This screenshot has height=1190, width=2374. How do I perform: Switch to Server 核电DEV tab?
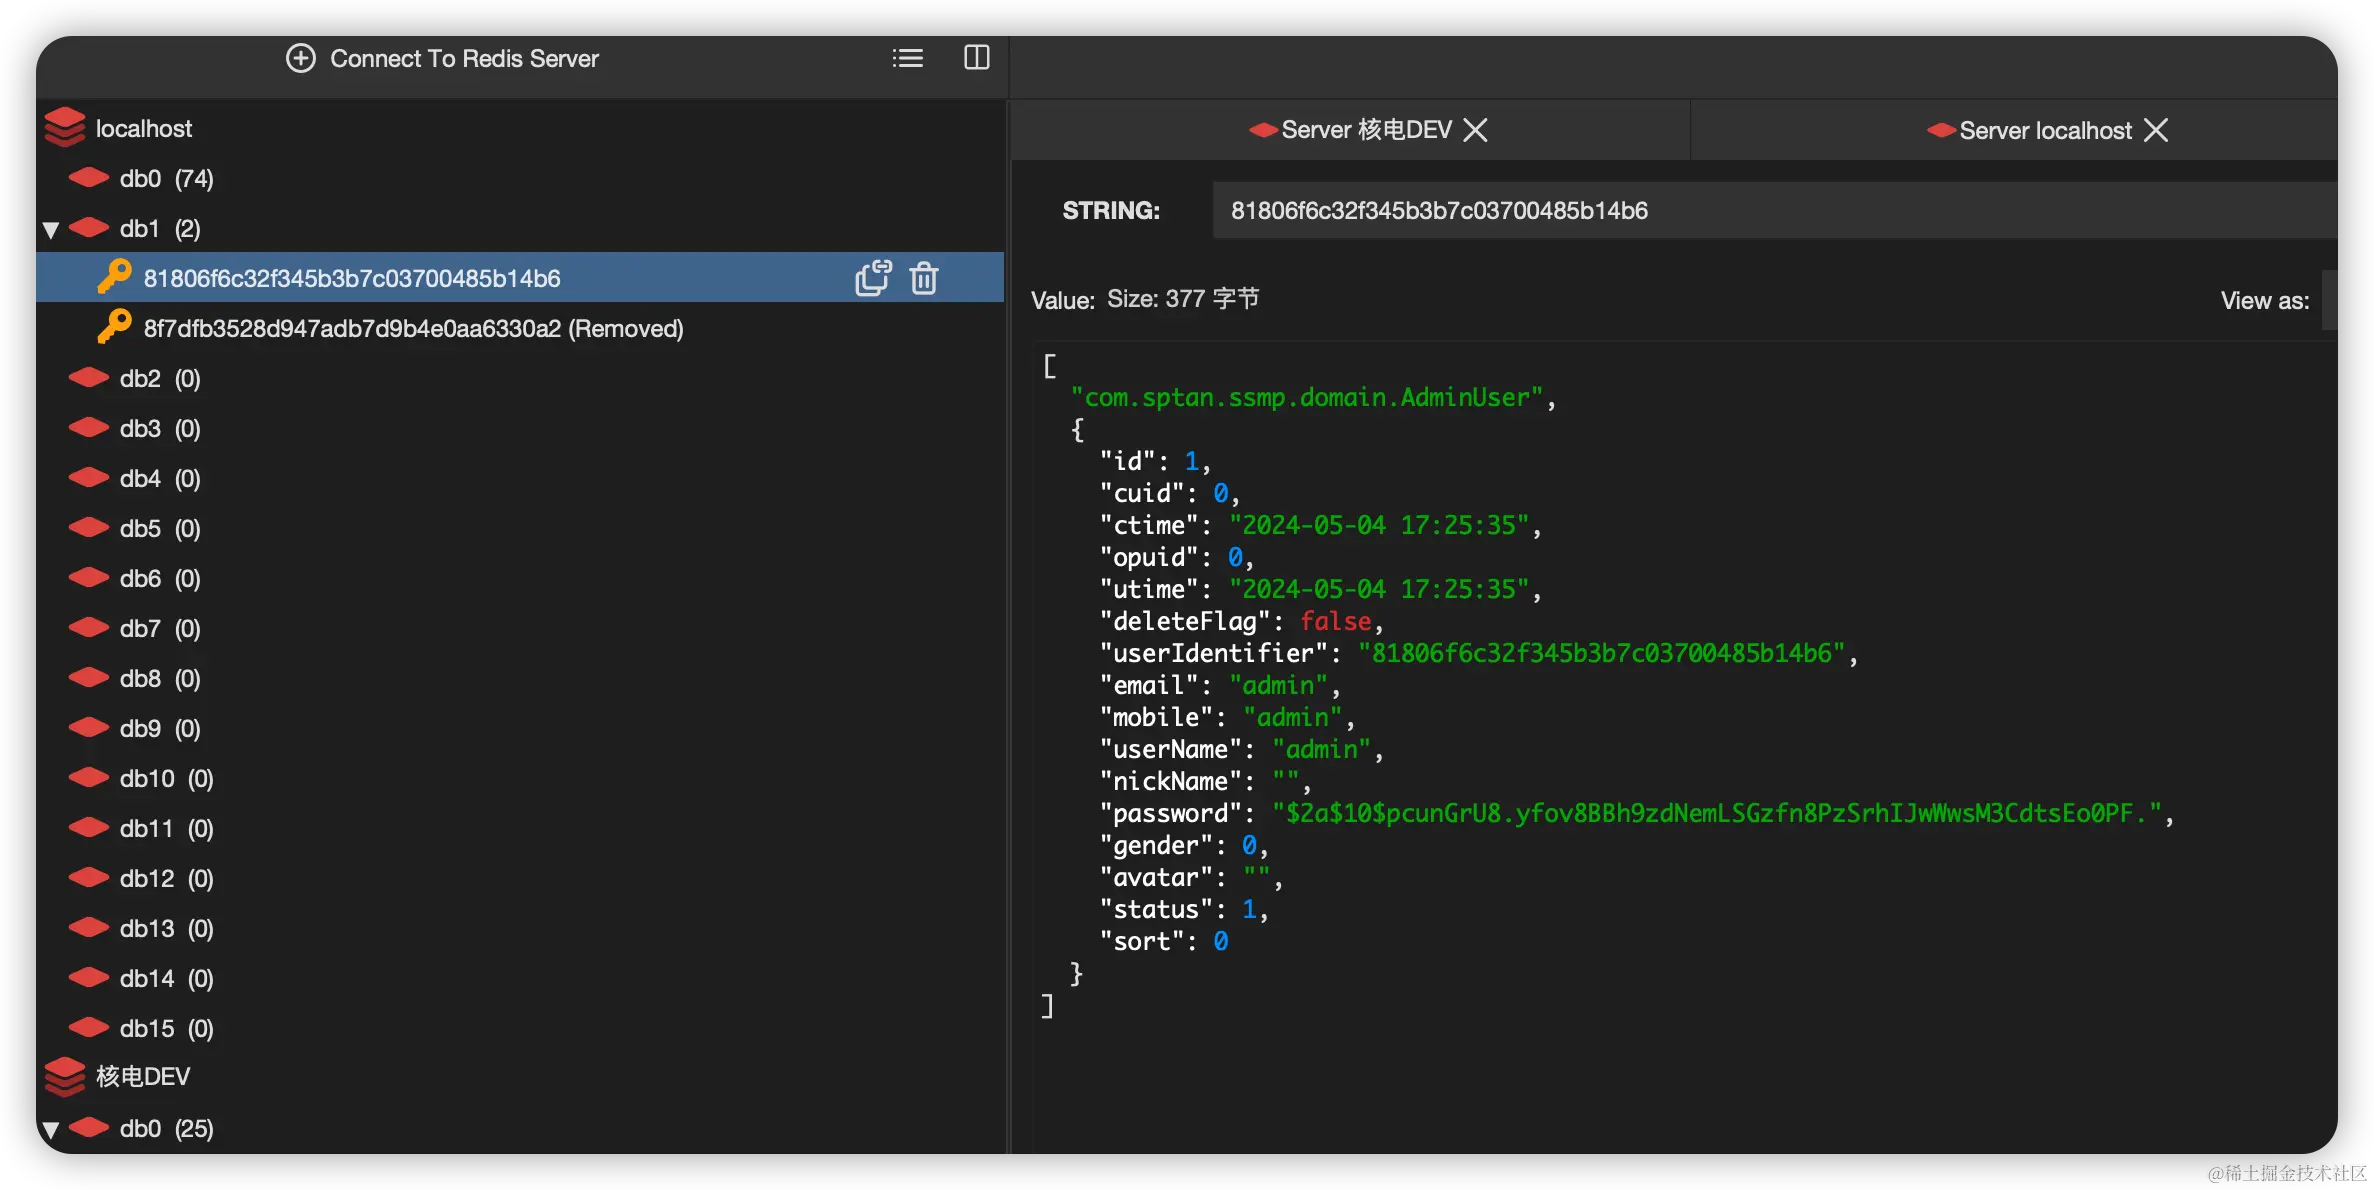[1365, 130]
